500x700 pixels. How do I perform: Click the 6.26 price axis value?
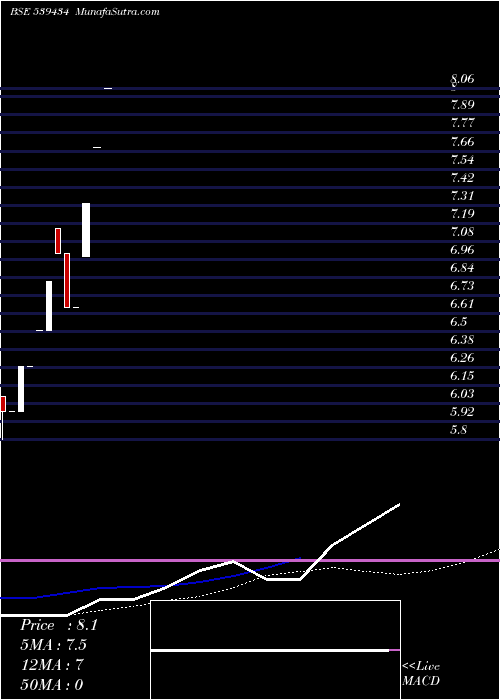tap(462, 358)
